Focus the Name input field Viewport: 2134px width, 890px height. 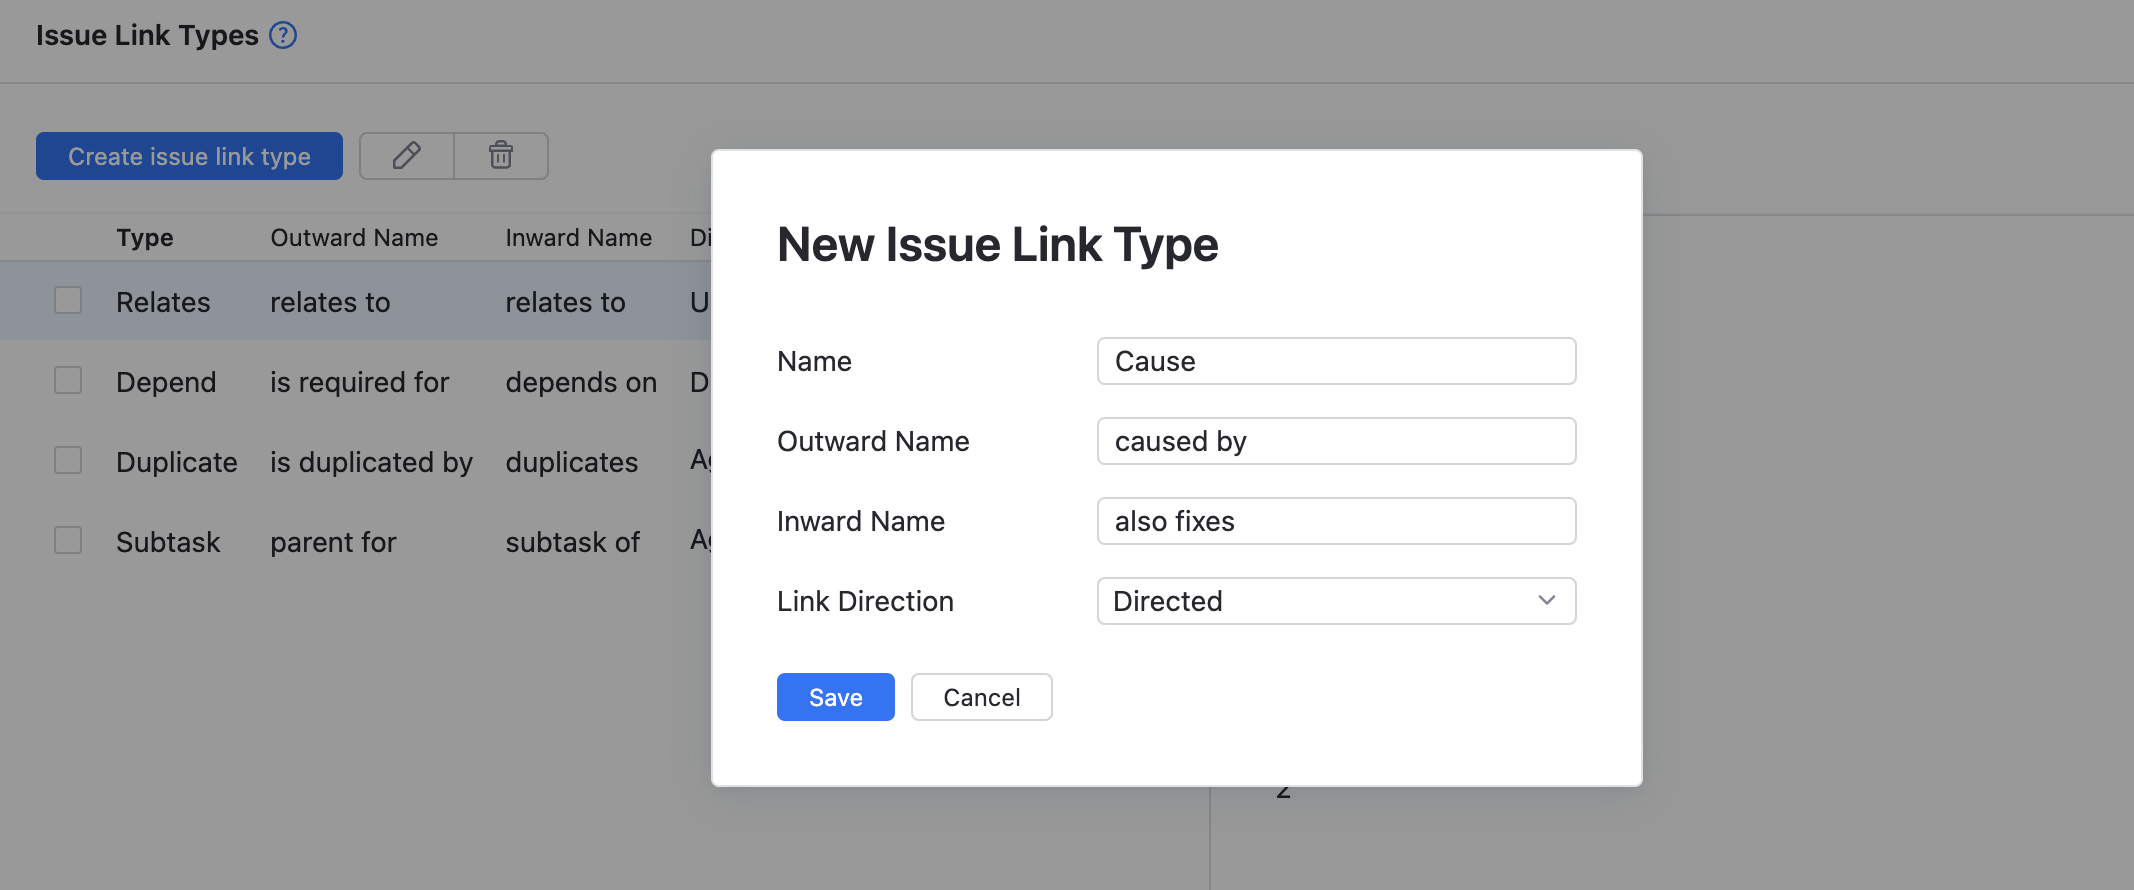click(1335, 361)
